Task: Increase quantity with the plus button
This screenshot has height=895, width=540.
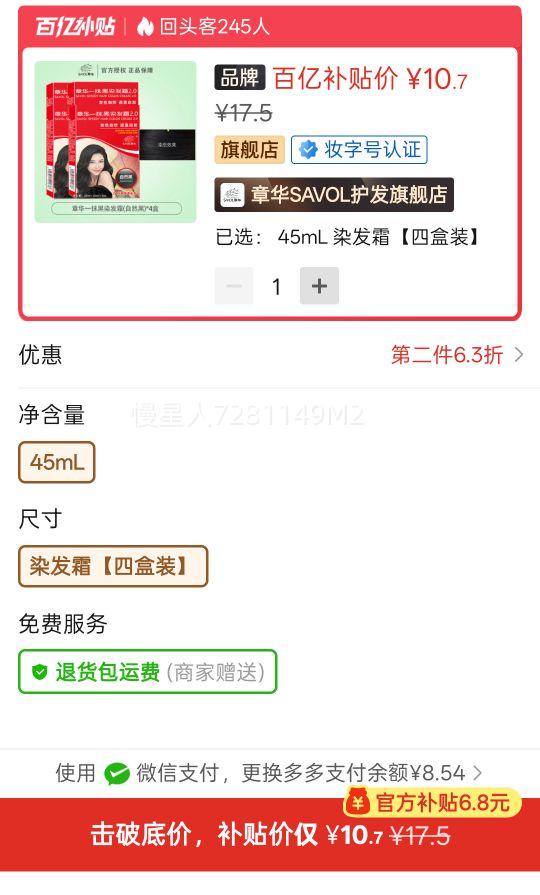Action: click(319, 285)
